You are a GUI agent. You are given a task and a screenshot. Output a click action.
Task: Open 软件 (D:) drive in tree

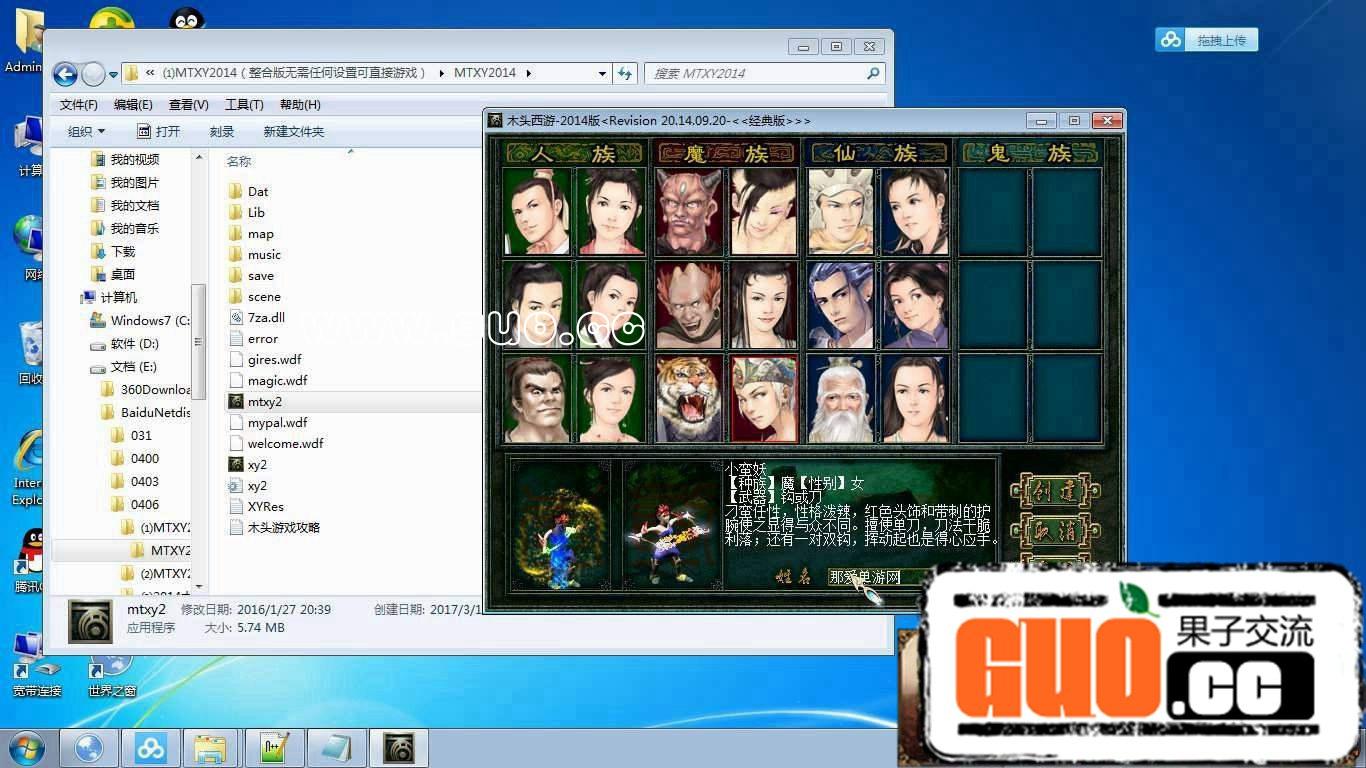124,343
